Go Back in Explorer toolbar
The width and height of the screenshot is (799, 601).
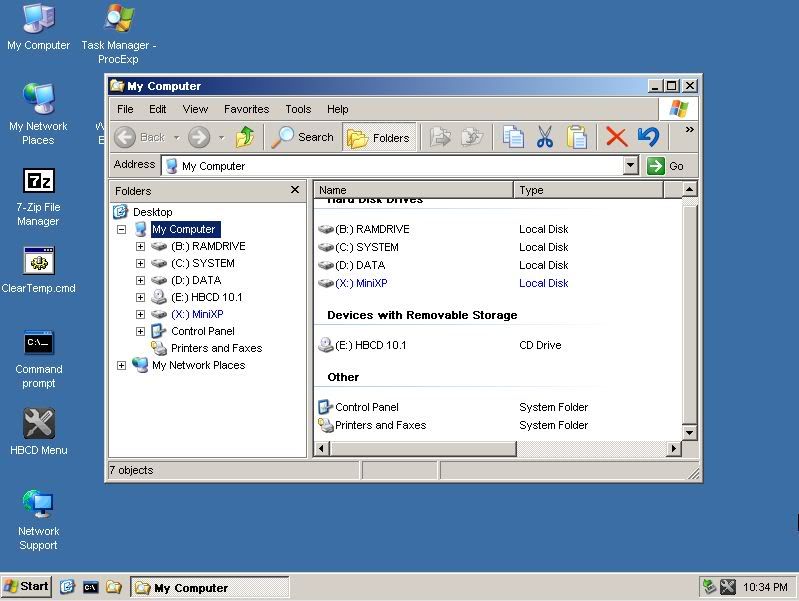pyautogui.click(x=139, y=137)
